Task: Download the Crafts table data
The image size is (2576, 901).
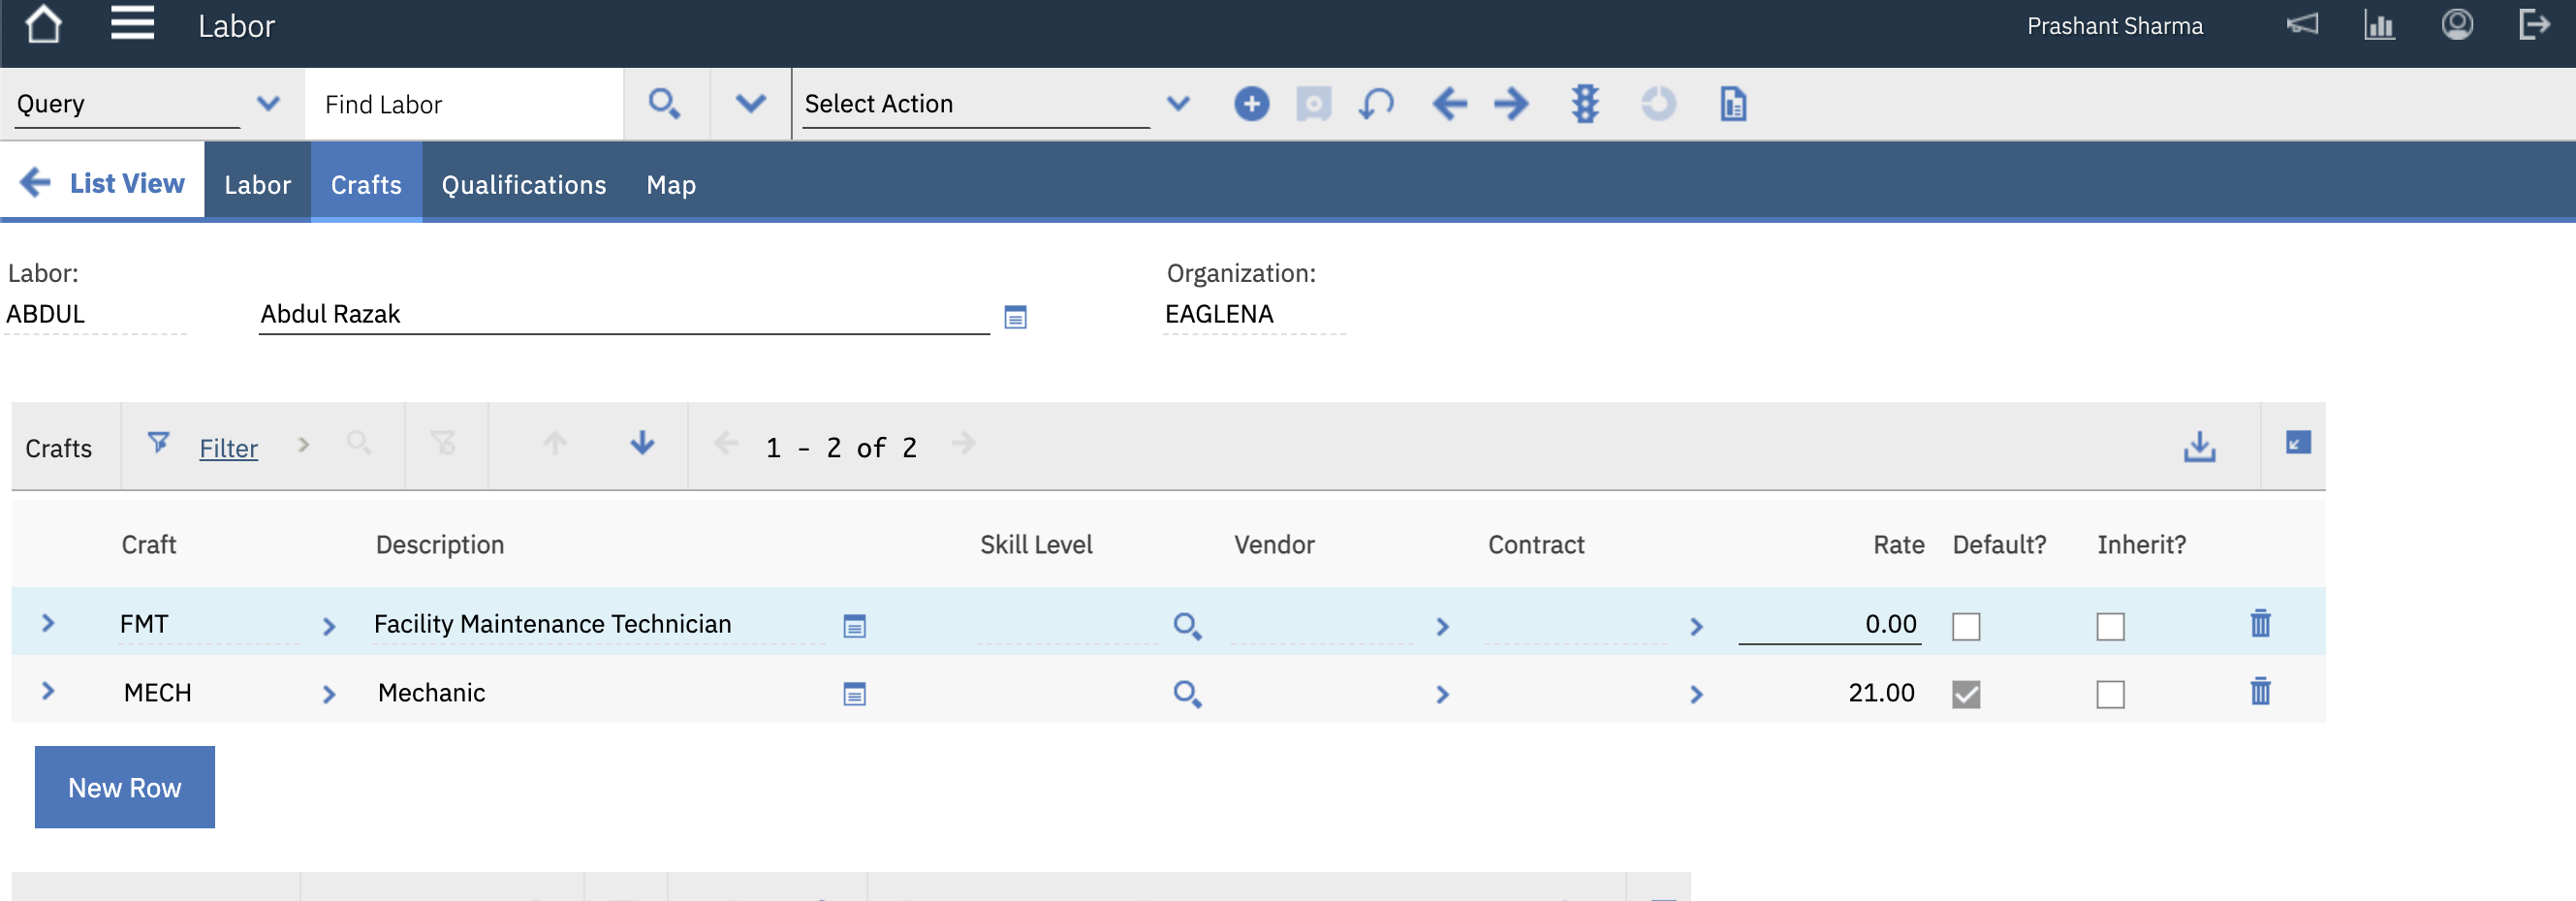Action: [2199, 446]
